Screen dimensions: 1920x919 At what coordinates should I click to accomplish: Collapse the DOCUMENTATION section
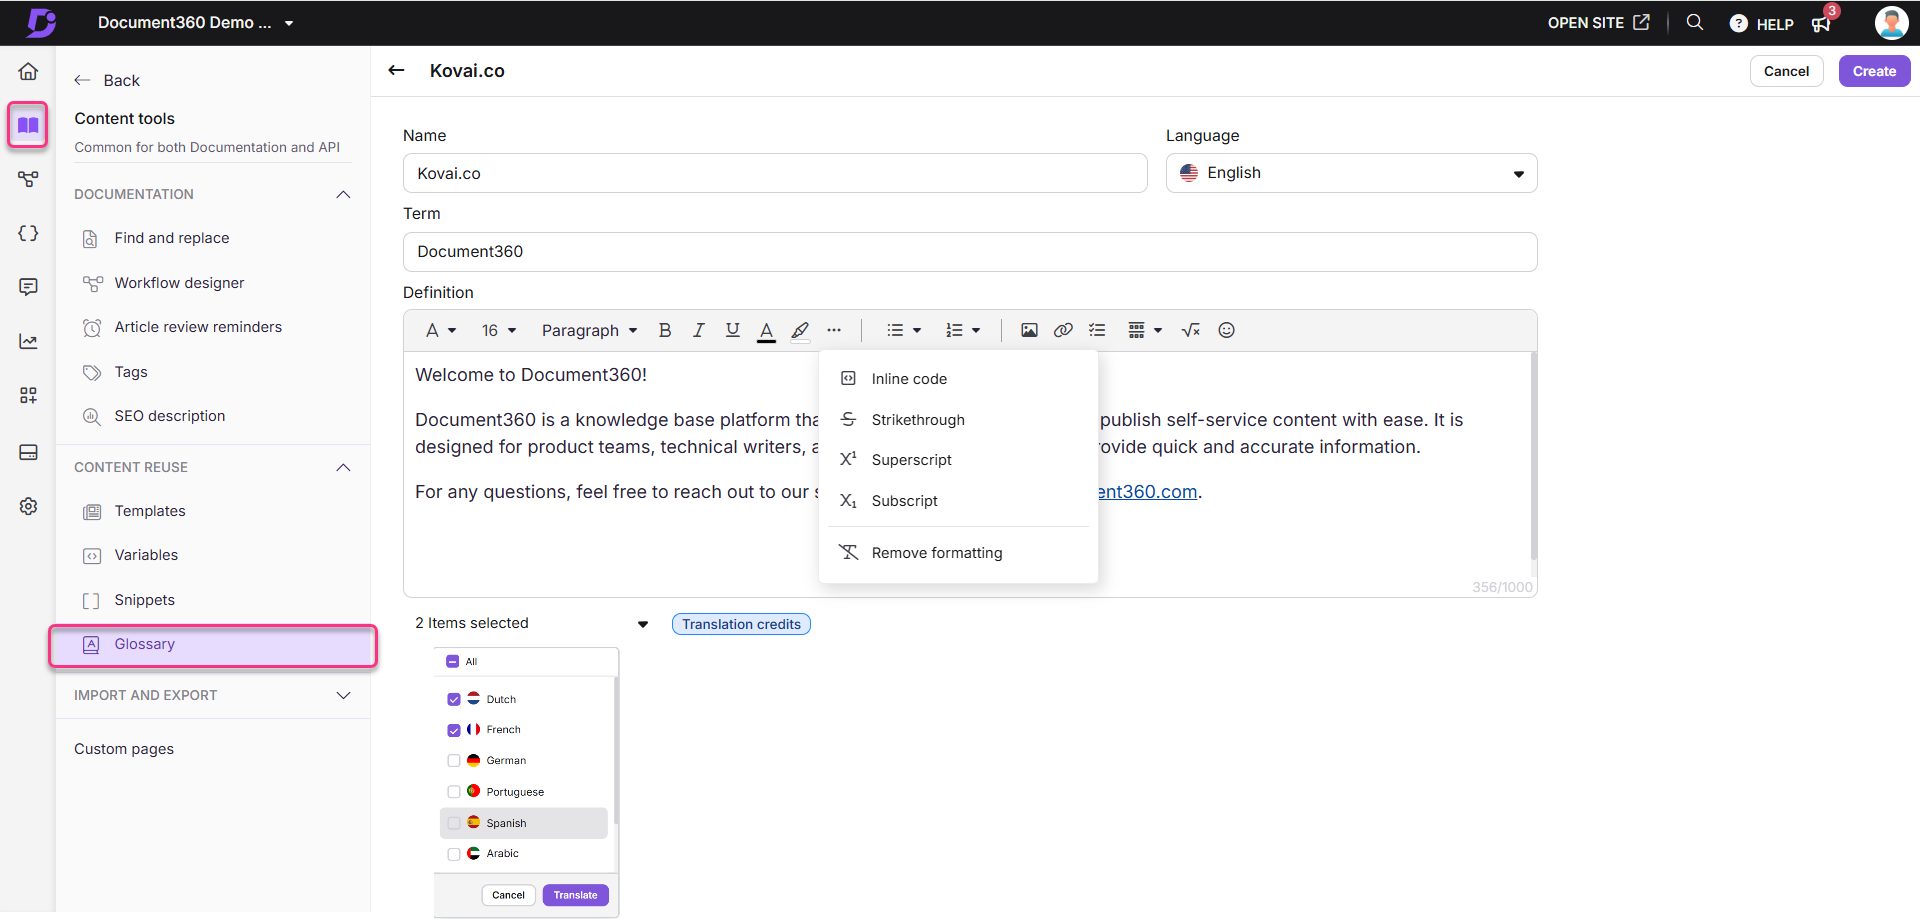coord(343,194)
